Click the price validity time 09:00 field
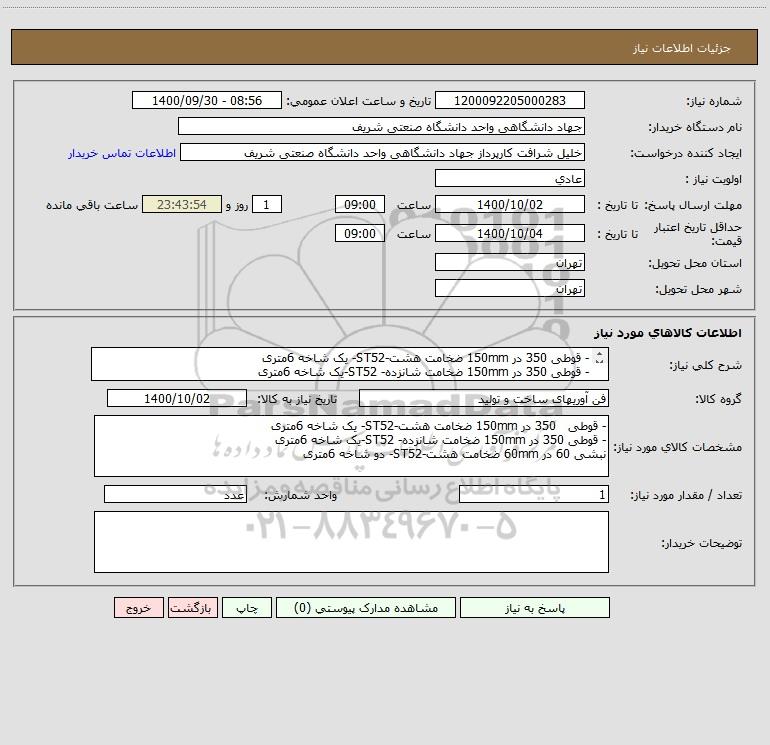Screen dimensions: 770x745 pyautogui.click(x=359, y=233)
